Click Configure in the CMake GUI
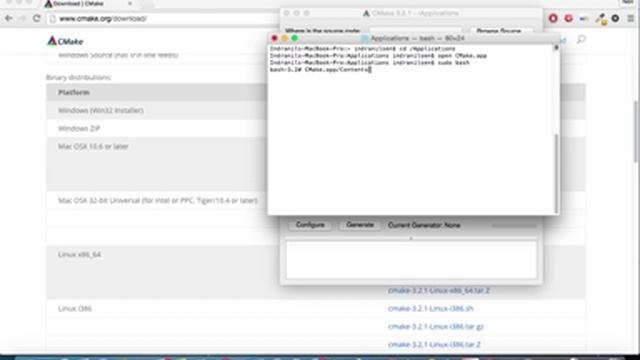640x360 pixels. 310,225
